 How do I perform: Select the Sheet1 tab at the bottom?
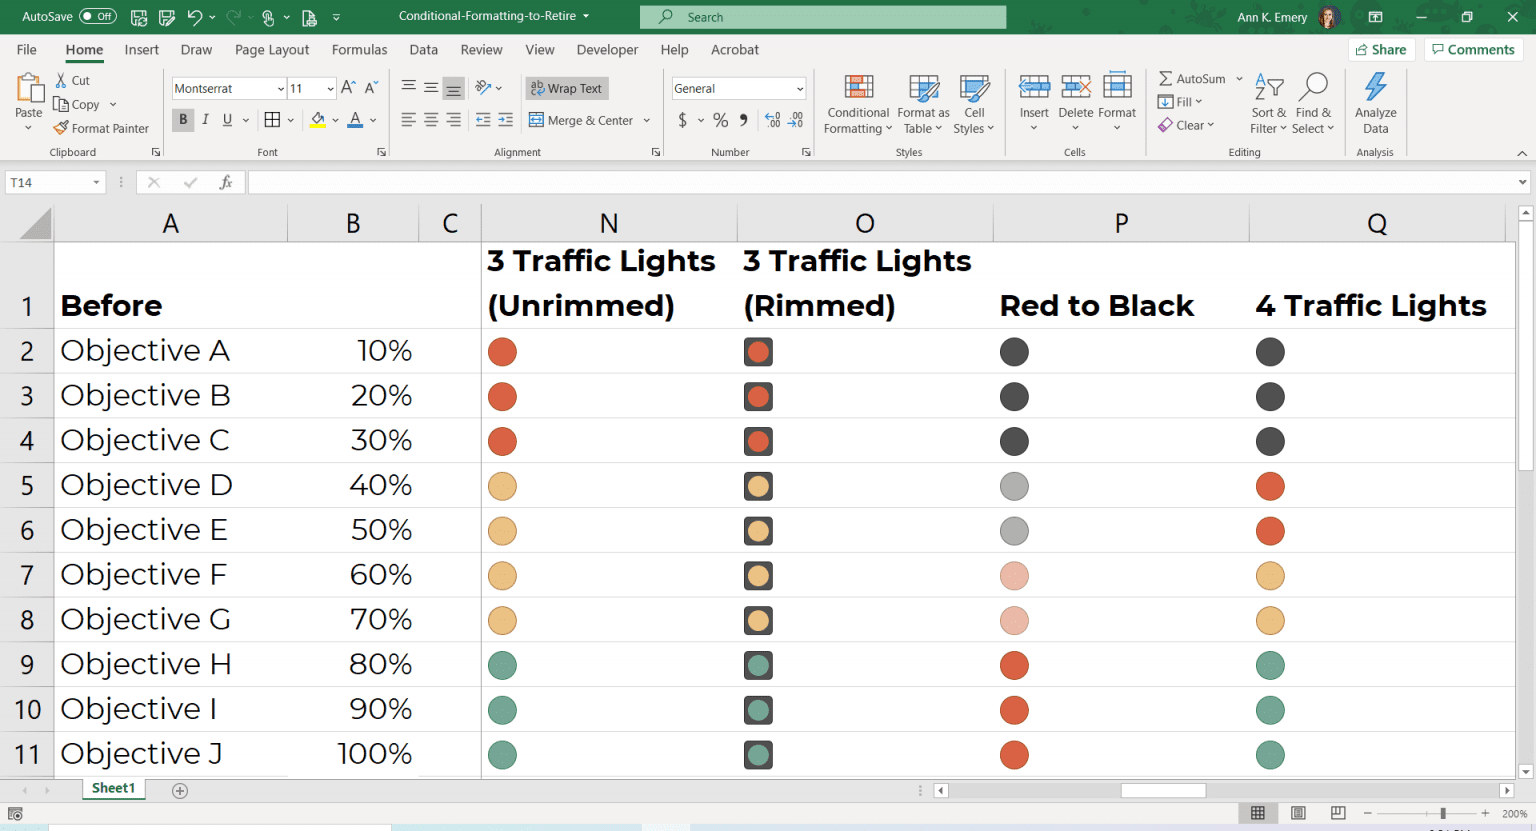pos(113,789)
